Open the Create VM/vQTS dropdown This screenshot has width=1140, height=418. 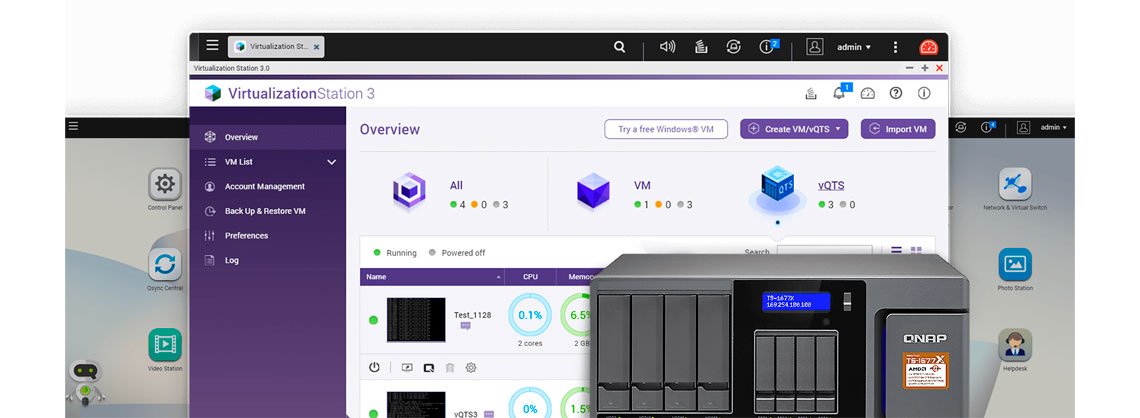794,129
